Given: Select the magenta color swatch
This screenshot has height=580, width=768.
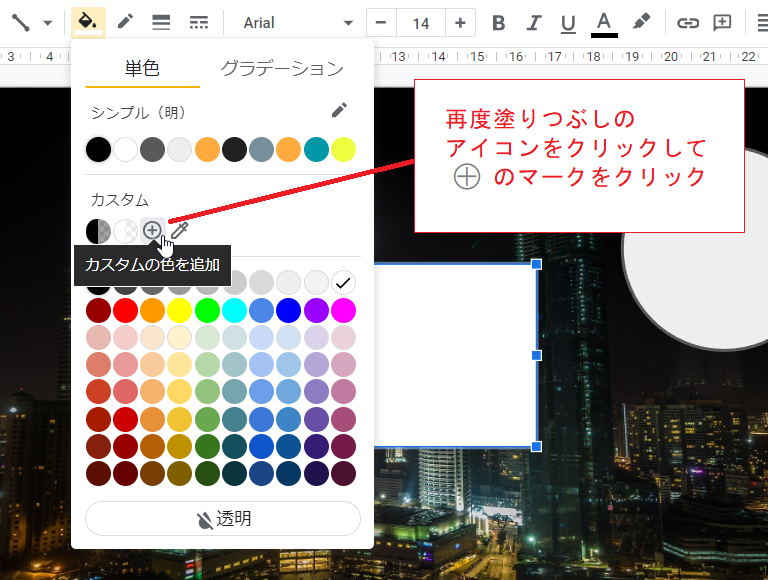Looking at the screenshot, I should (x=343, y=311).
